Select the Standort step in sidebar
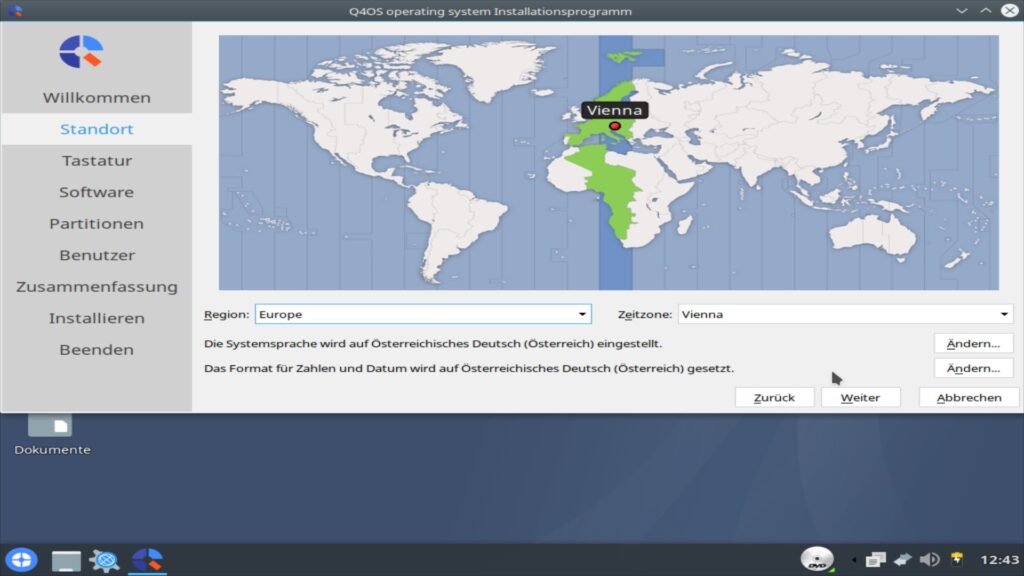The image size is (1024, 576). [x=97, y=129]
